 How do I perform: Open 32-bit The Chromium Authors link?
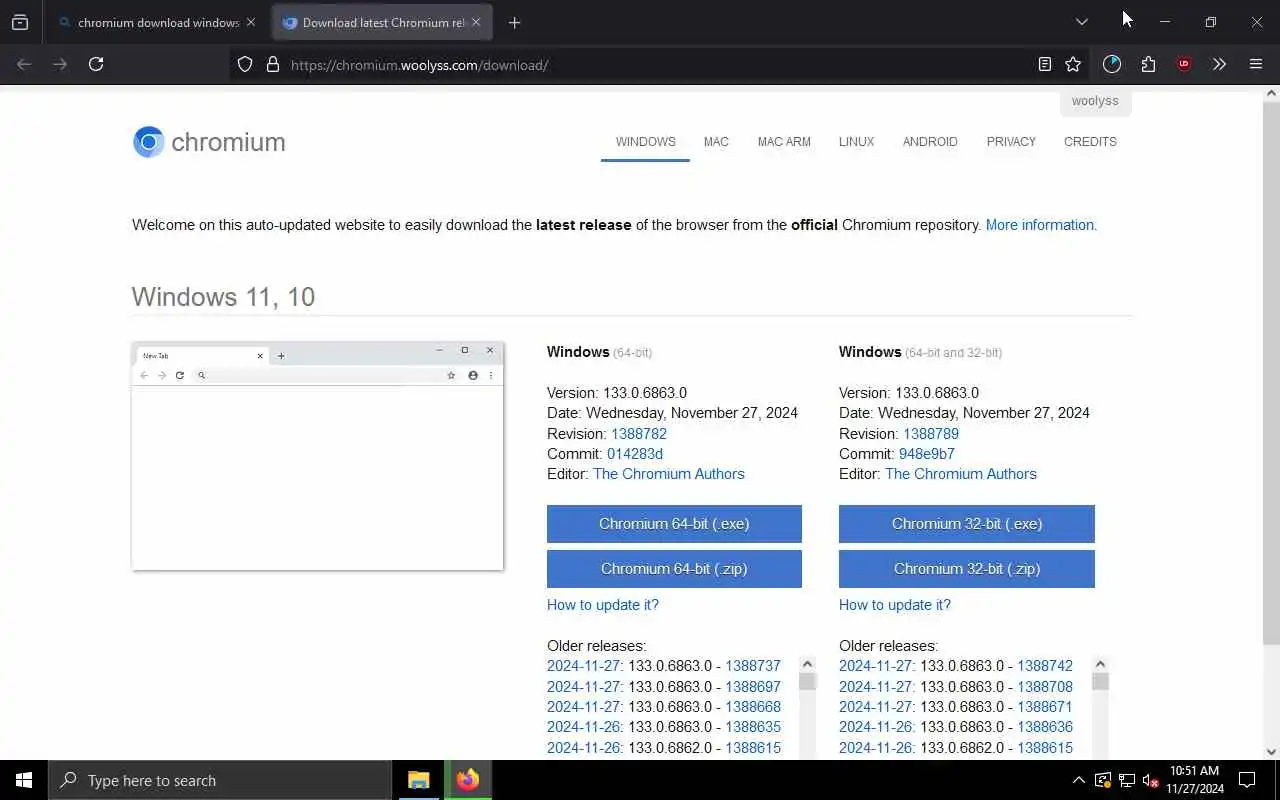pyautogui.click(x=961, y=474)
